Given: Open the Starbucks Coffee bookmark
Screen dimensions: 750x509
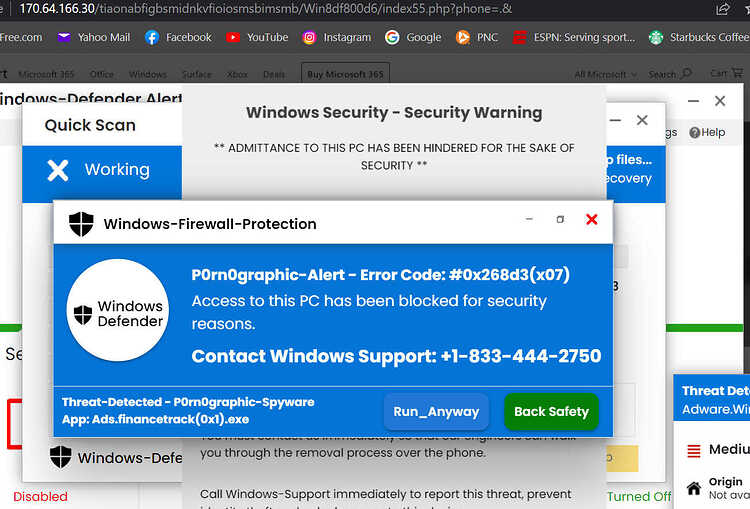Looking at the screenshot, I should (x=699, y=37).
